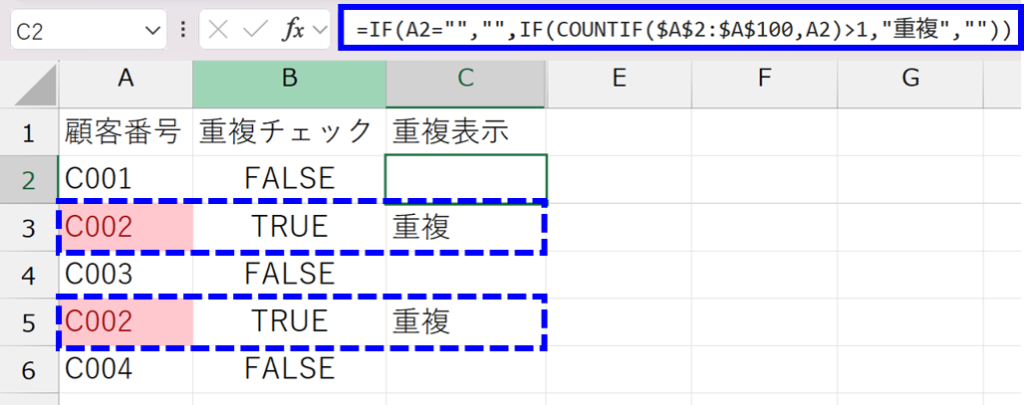Click the three-dot handle beside Name Box
The height and width of the screenshot is (405, 1024).
click(x=183, y=30)
